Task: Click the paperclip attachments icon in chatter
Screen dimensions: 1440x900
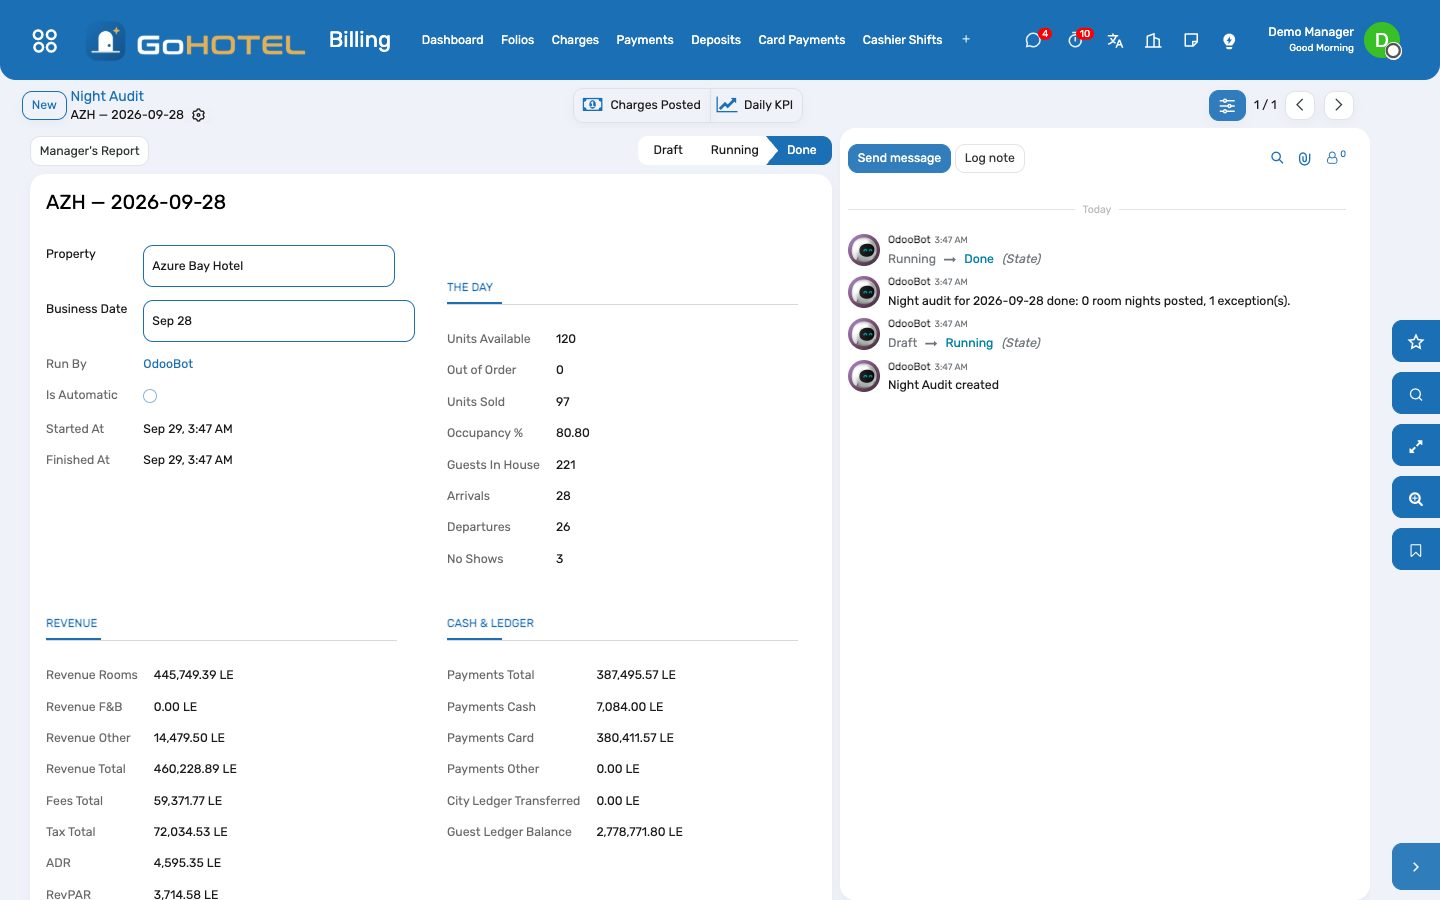Action: click(1305, 158)
